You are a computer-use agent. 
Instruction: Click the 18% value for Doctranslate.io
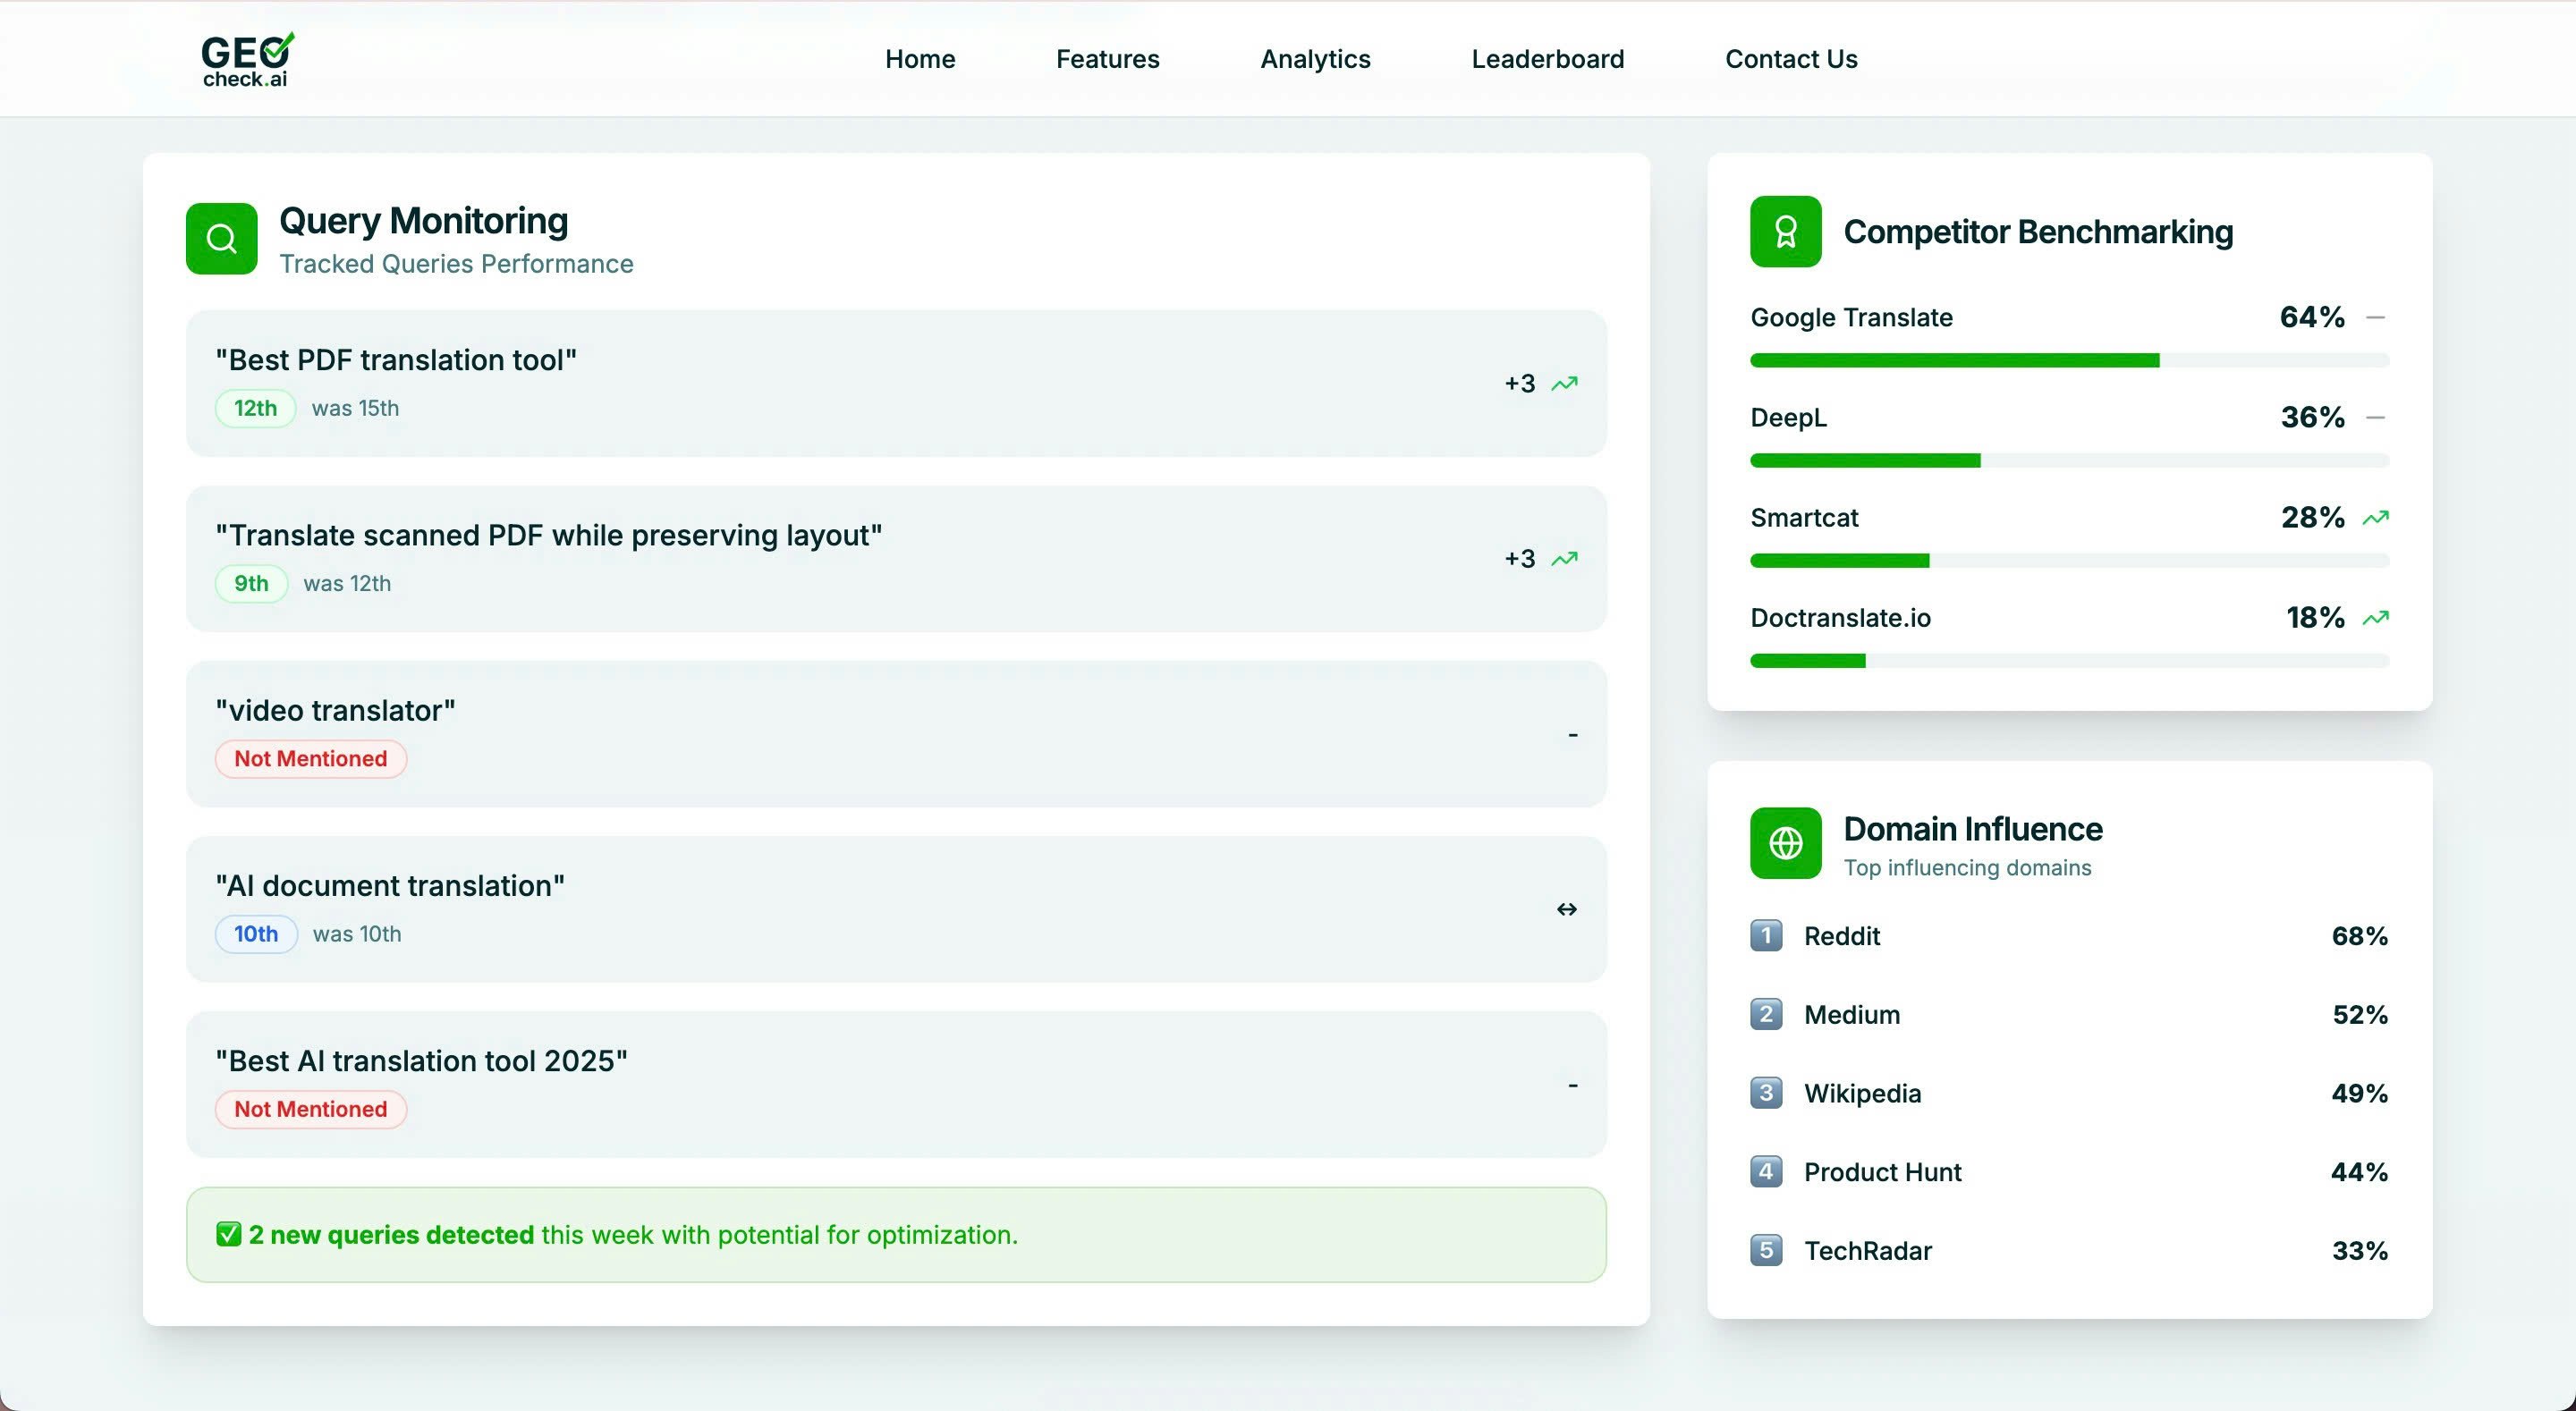tap(2315, 618)
